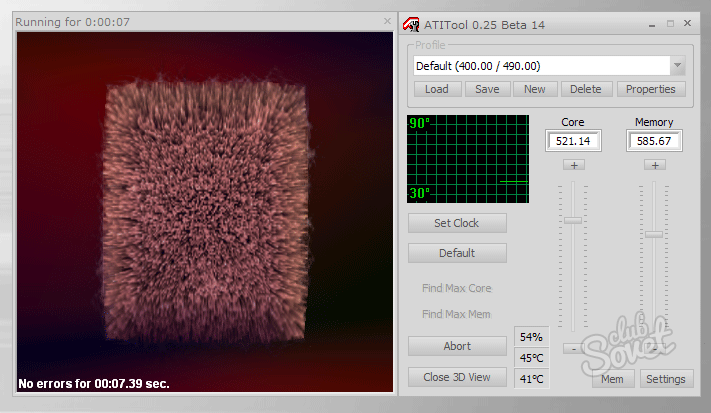
Task: Click the Save profile button
Action: click(487, 89)
